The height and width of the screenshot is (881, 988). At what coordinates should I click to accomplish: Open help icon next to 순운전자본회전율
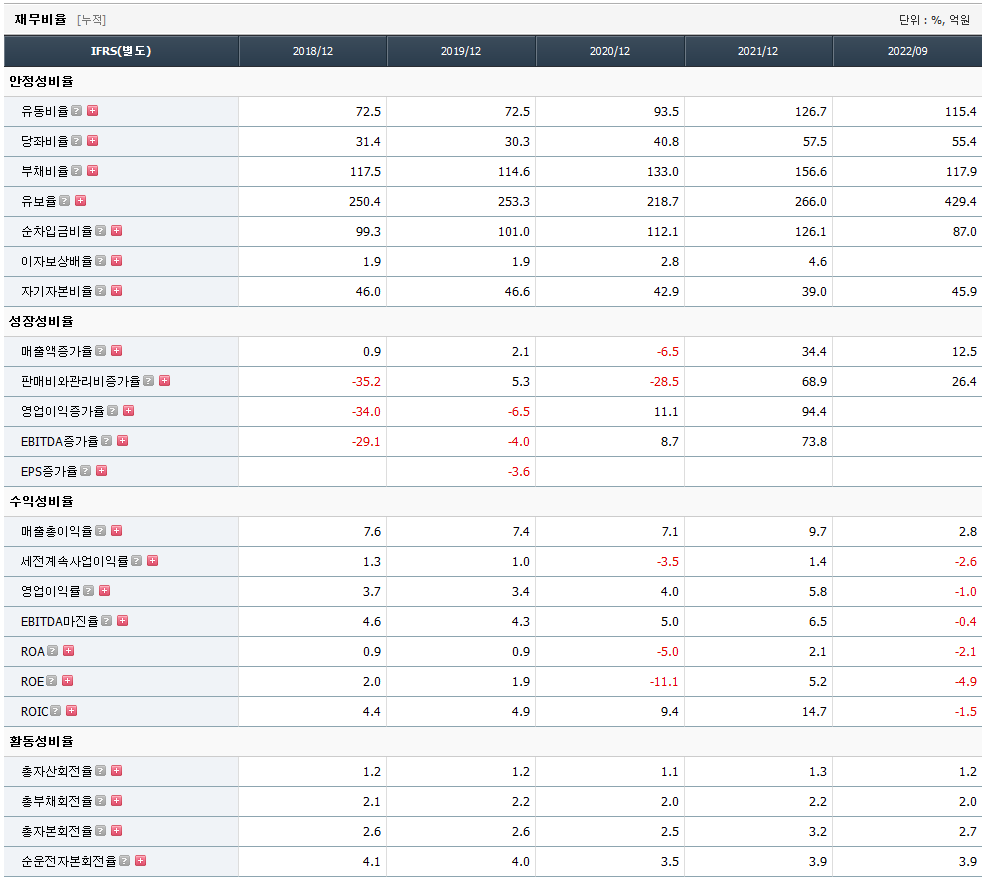click(125, 860)
